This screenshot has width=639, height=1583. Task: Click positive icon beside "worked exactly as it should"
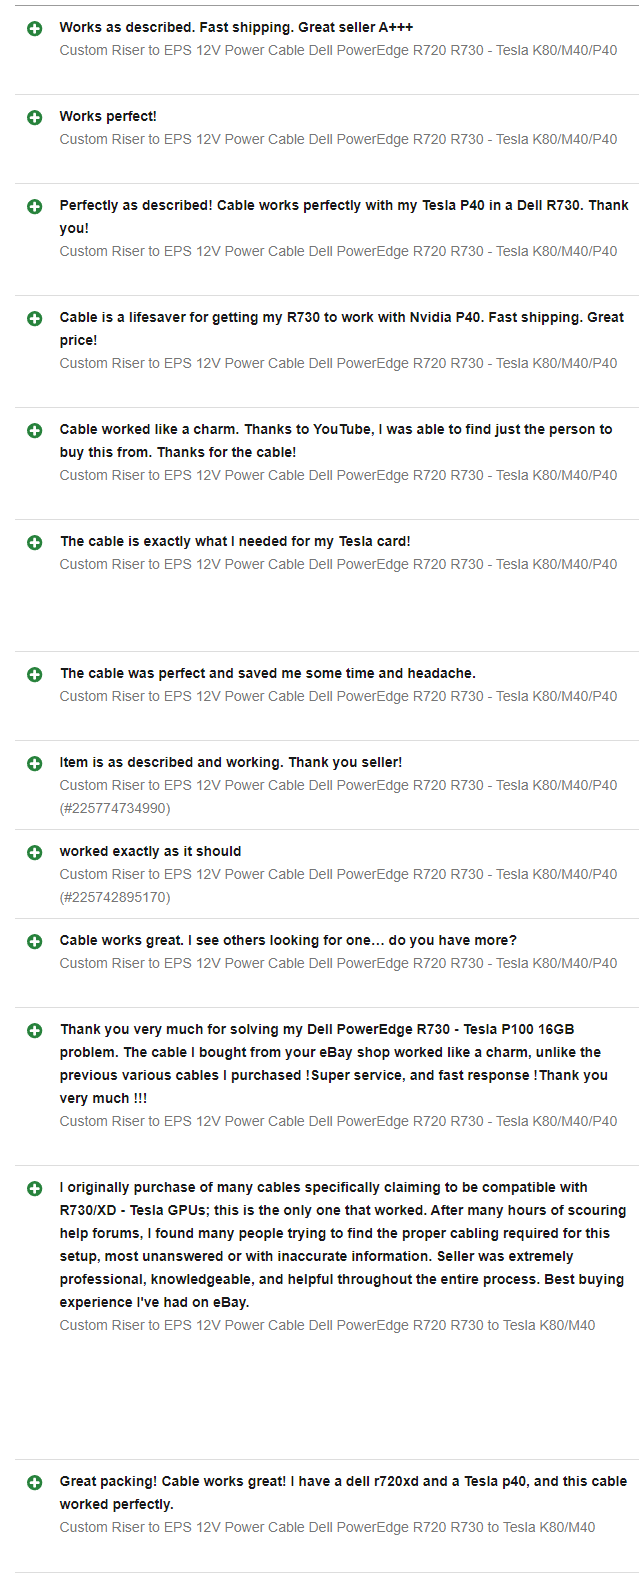35,853
